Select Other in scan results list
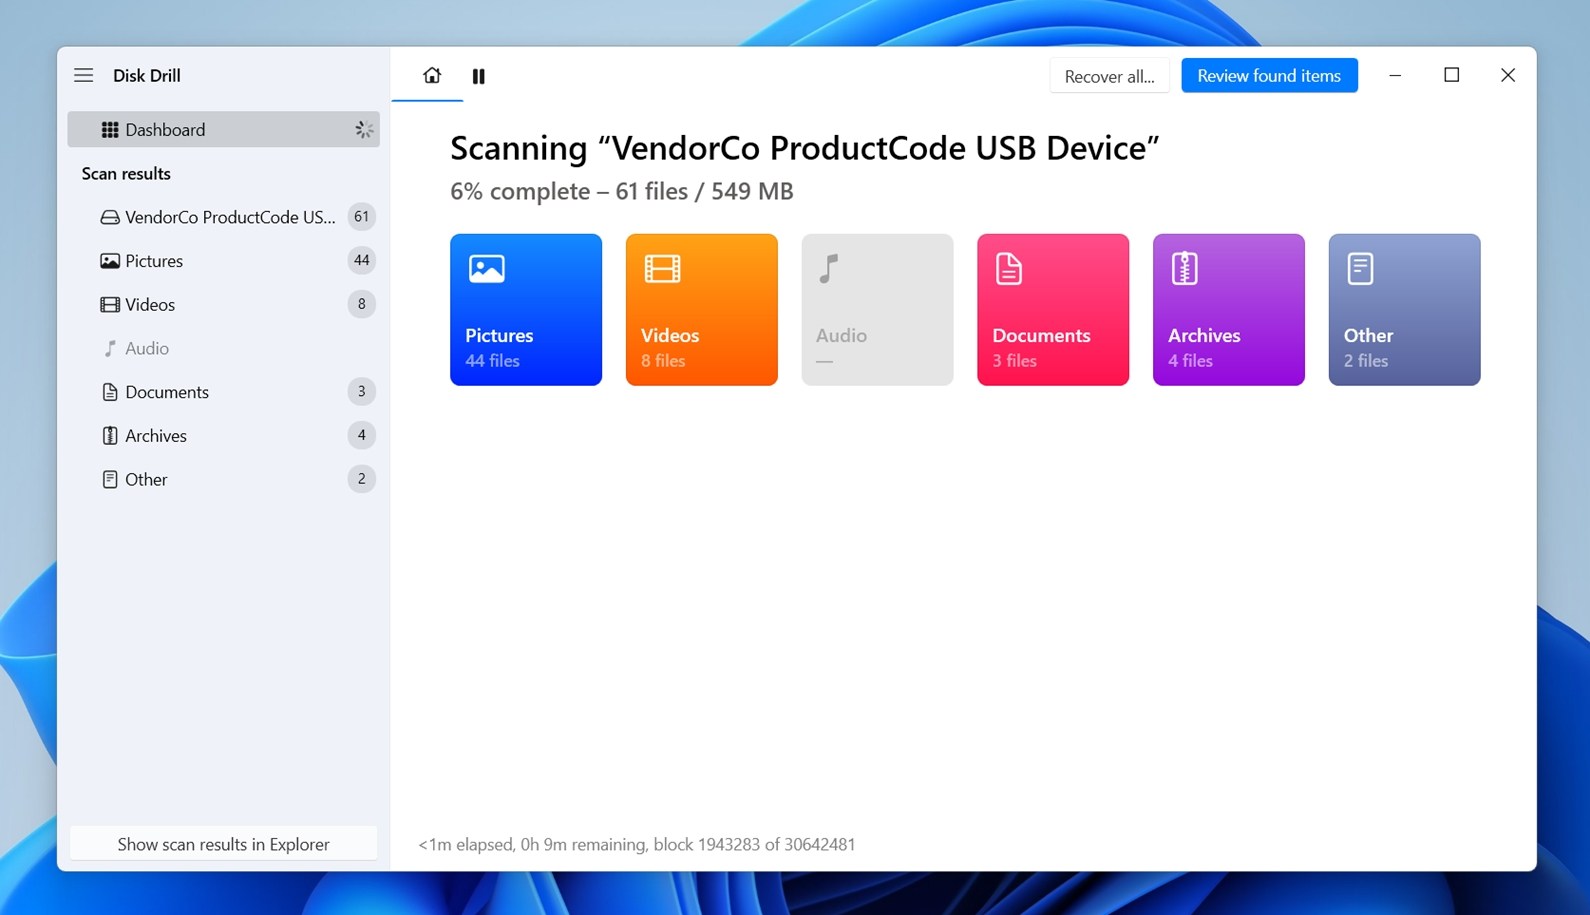The height and width of the screenshot is (915, 1590). pyautogui.click(x=146, y=480)
